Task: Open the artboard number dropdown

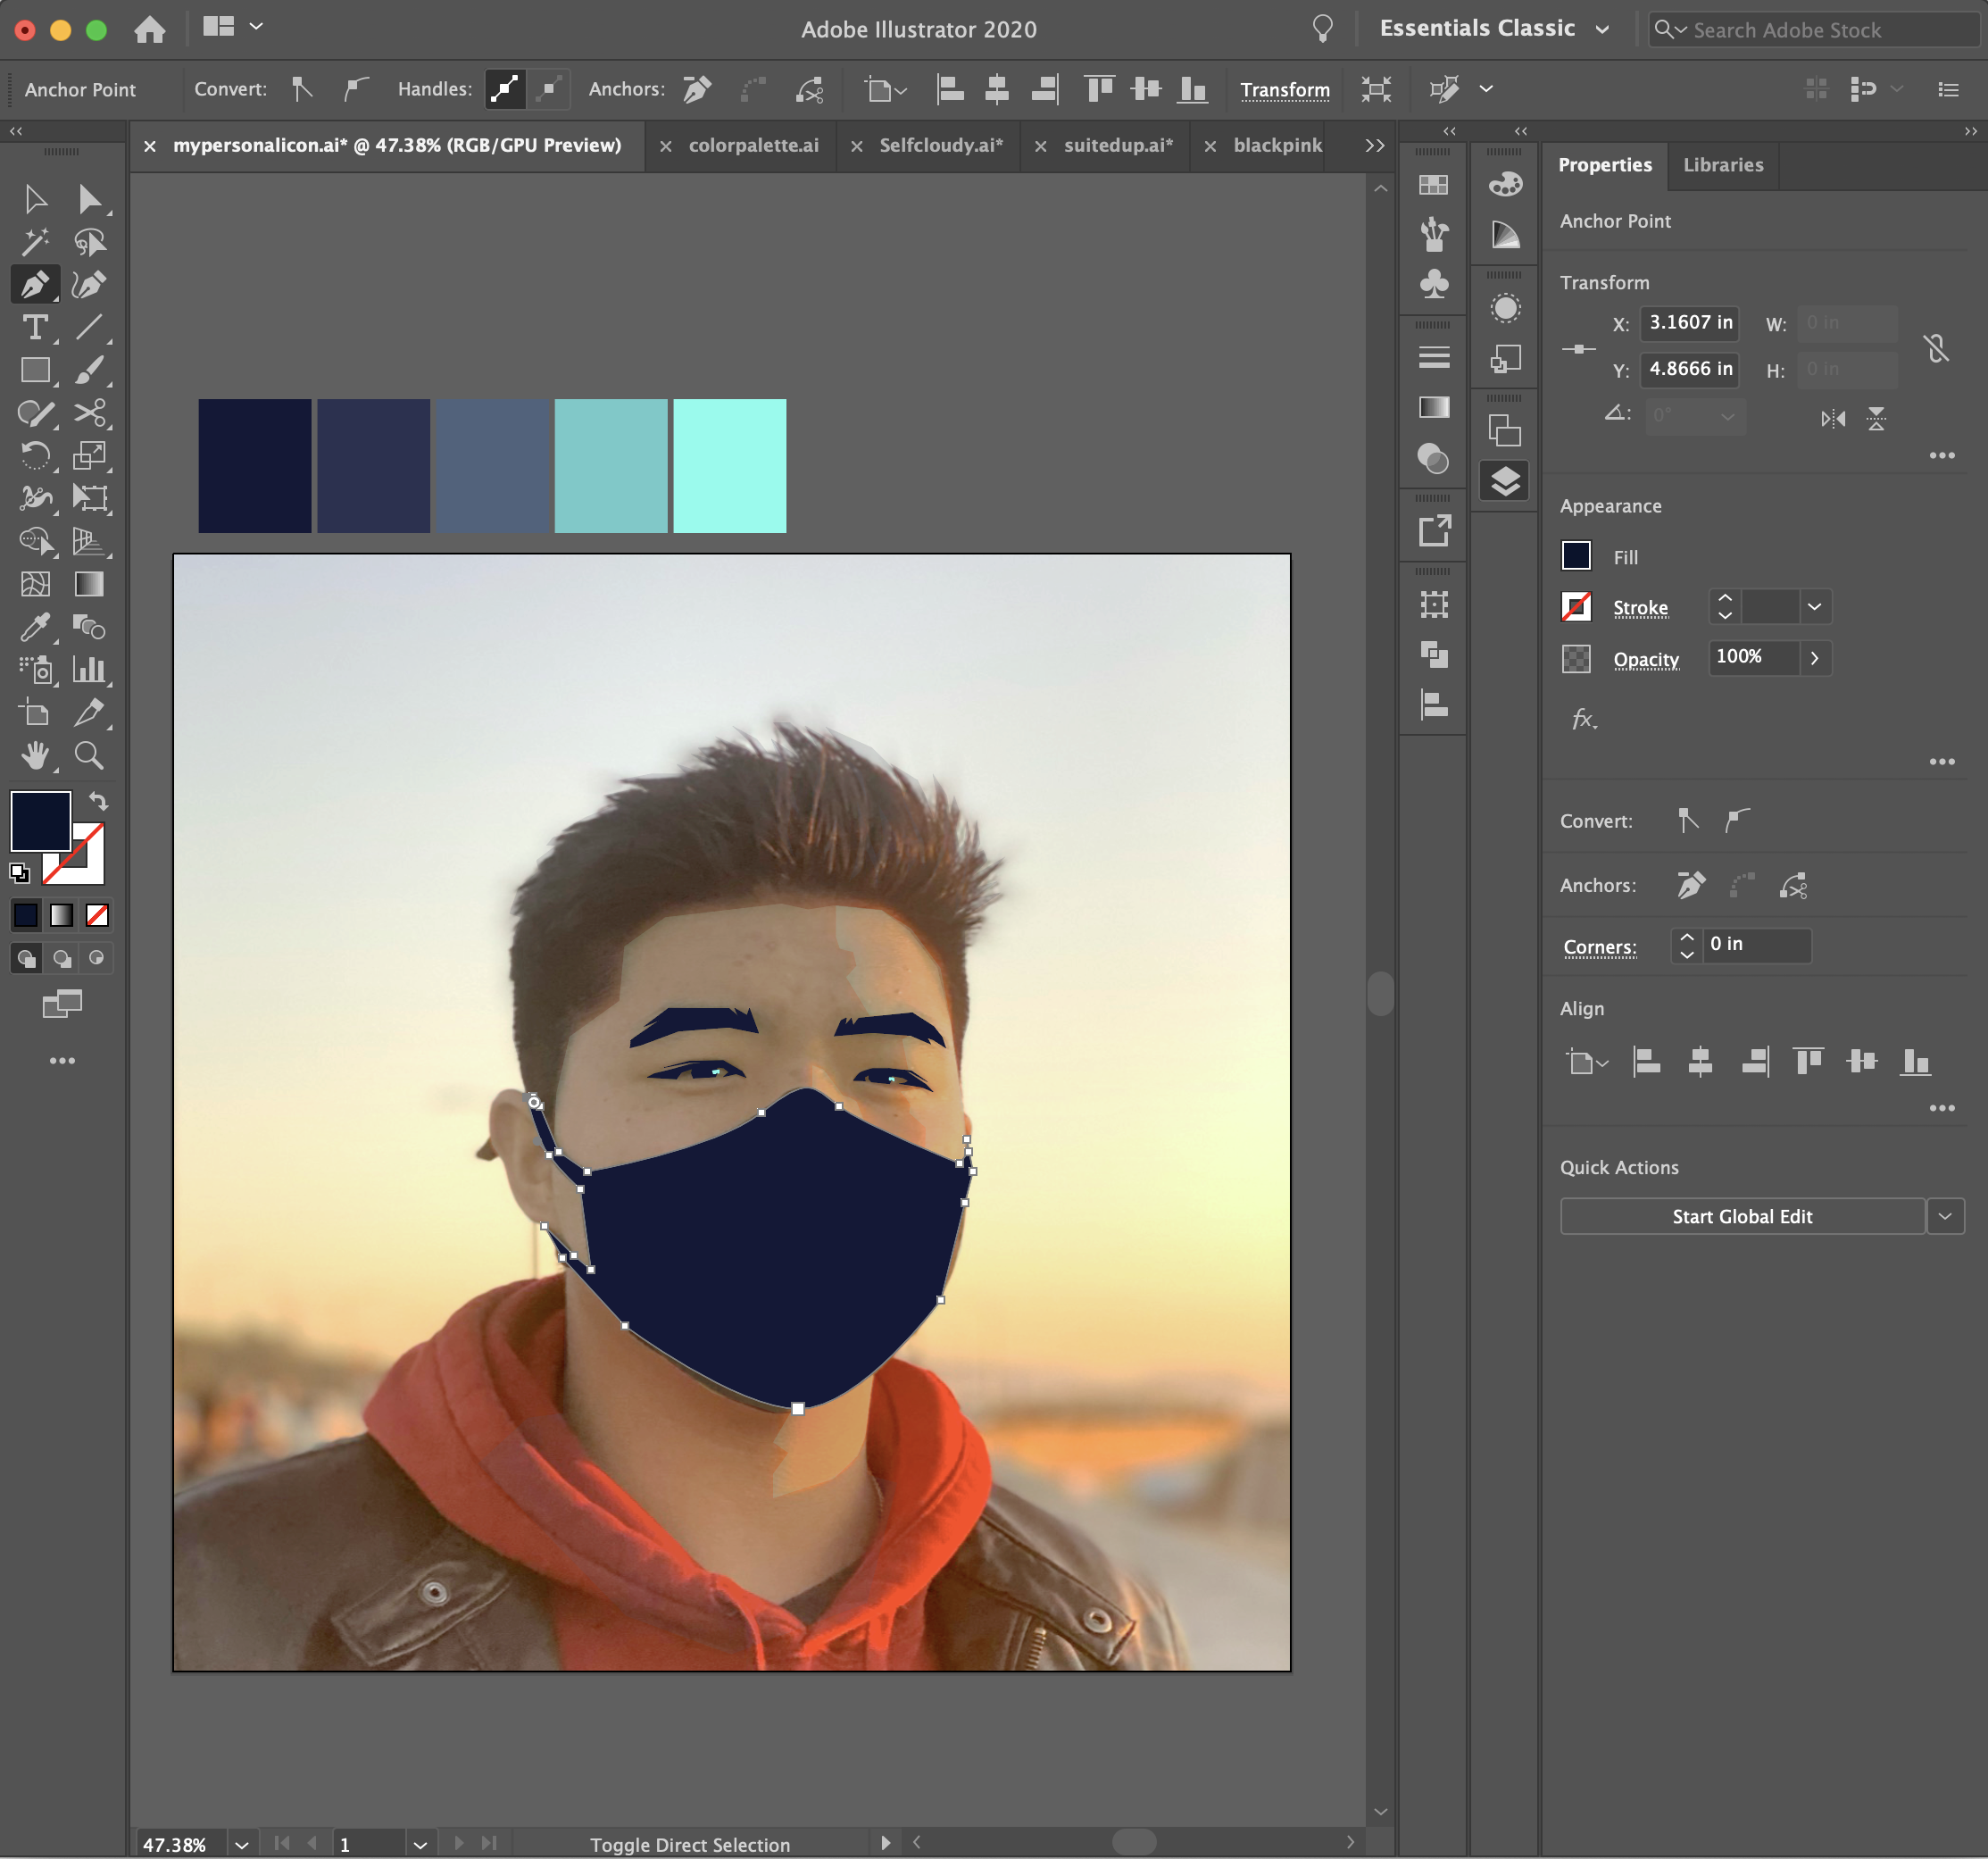Action: [420, 1844]
